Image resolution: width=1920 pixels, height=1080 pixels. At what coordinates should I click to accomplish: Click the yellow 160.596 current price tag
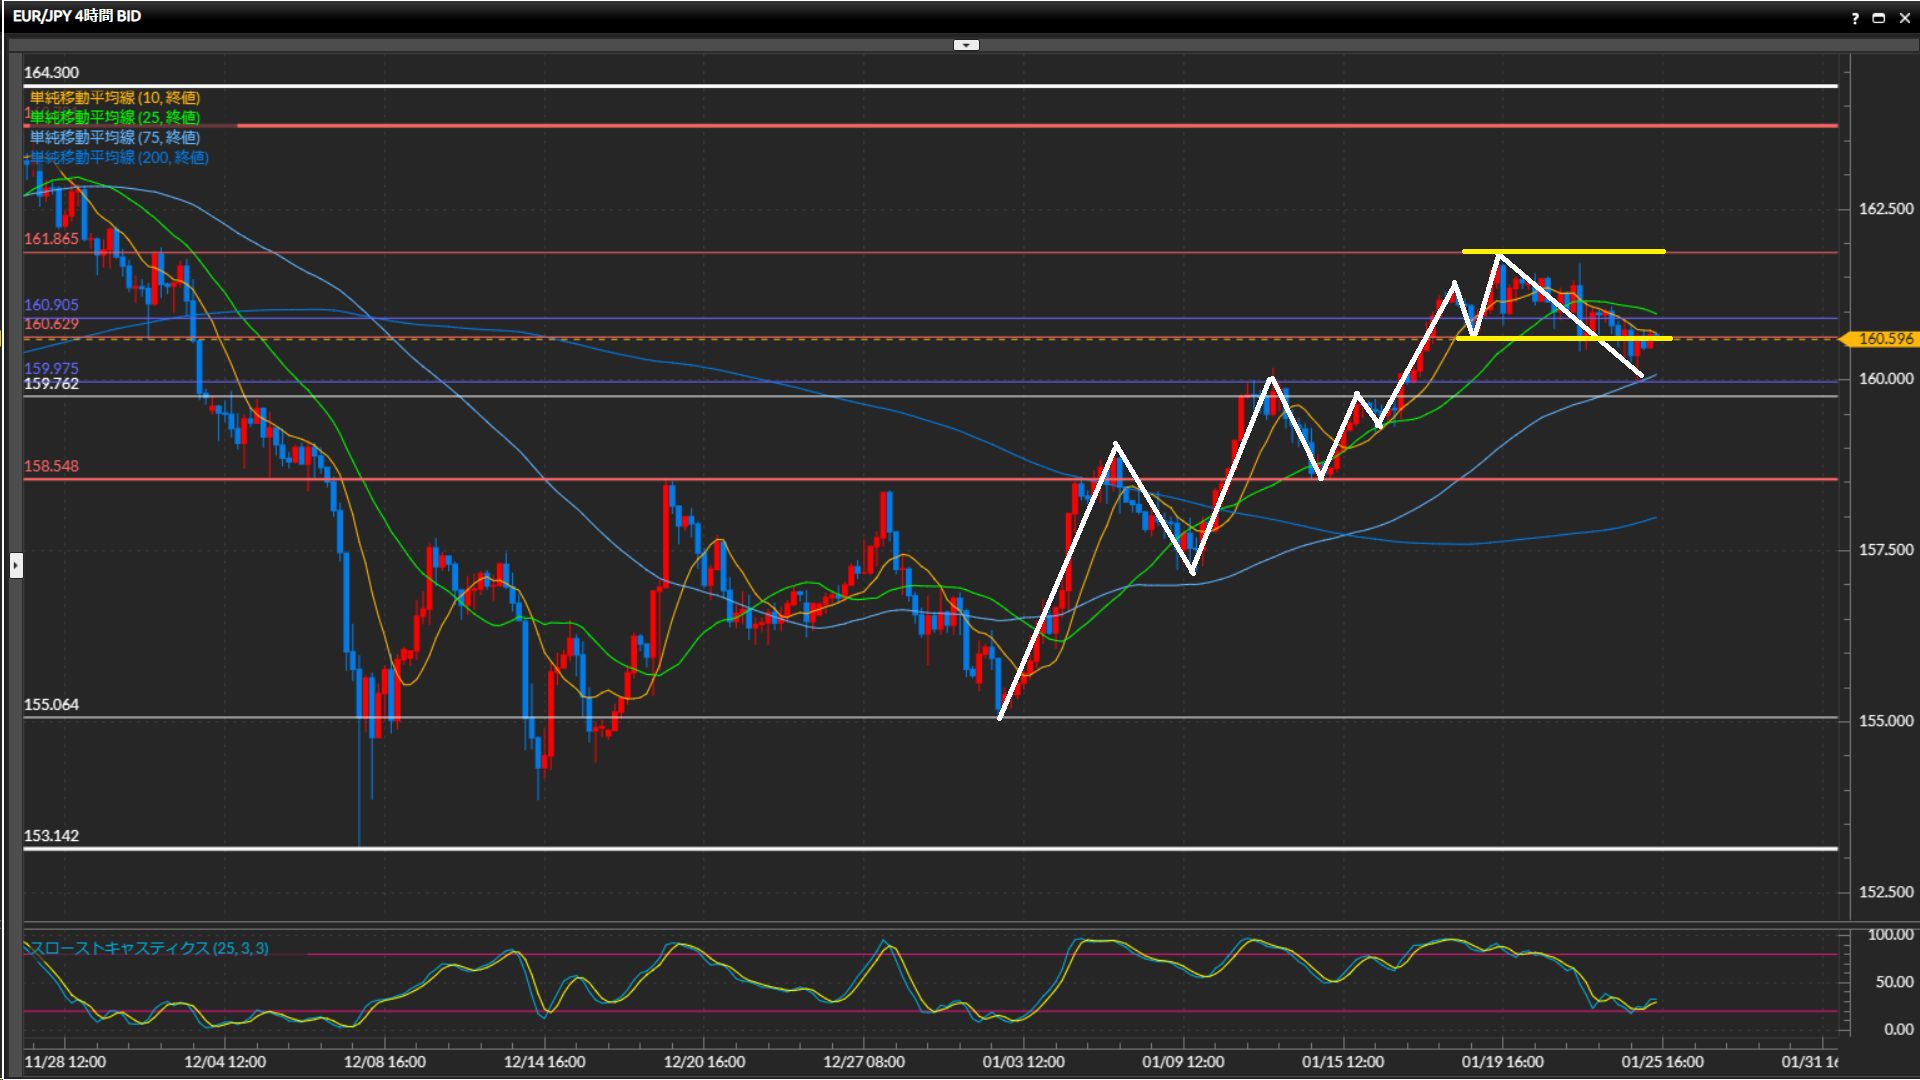[1884, 339]
